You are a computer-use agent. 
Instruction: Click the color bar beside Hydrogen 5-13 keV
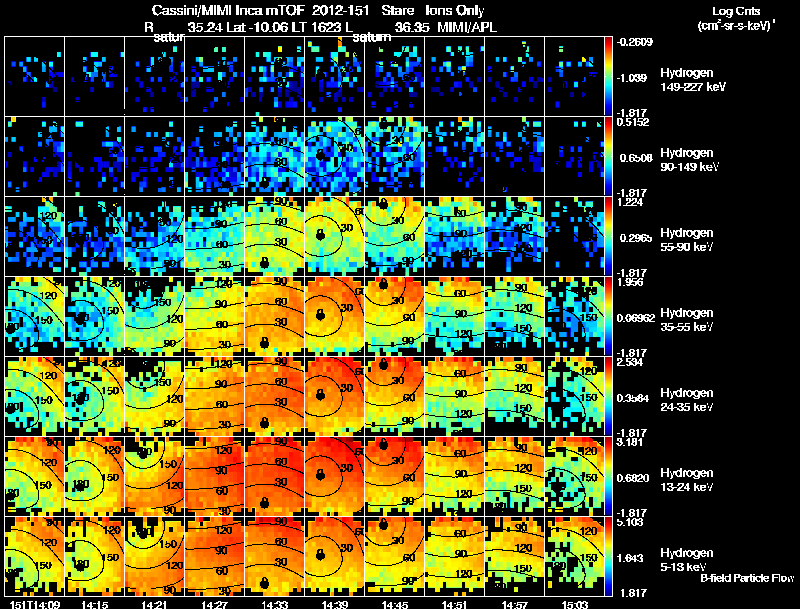click(x=608, y=557)
